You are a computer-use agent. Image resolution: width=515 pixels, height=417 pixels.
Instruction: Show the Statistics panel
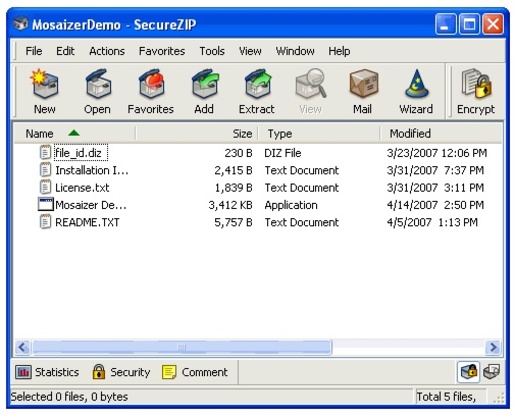click(47, 372)
